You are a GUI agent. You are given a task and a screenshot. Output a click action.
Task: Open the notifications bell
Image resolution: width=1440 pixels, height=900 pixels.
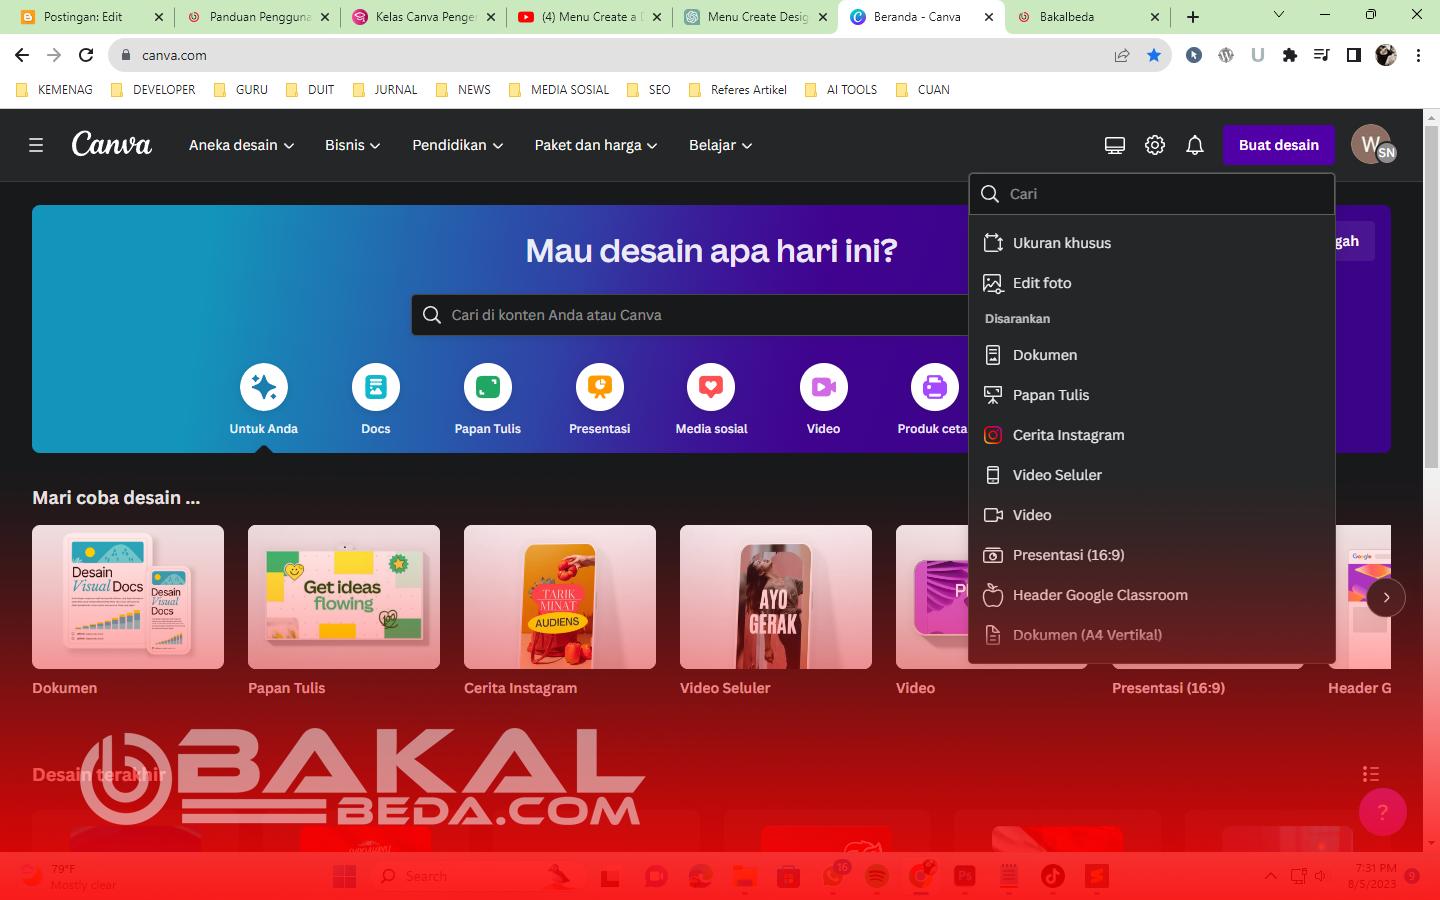[x=1195, y=145]
